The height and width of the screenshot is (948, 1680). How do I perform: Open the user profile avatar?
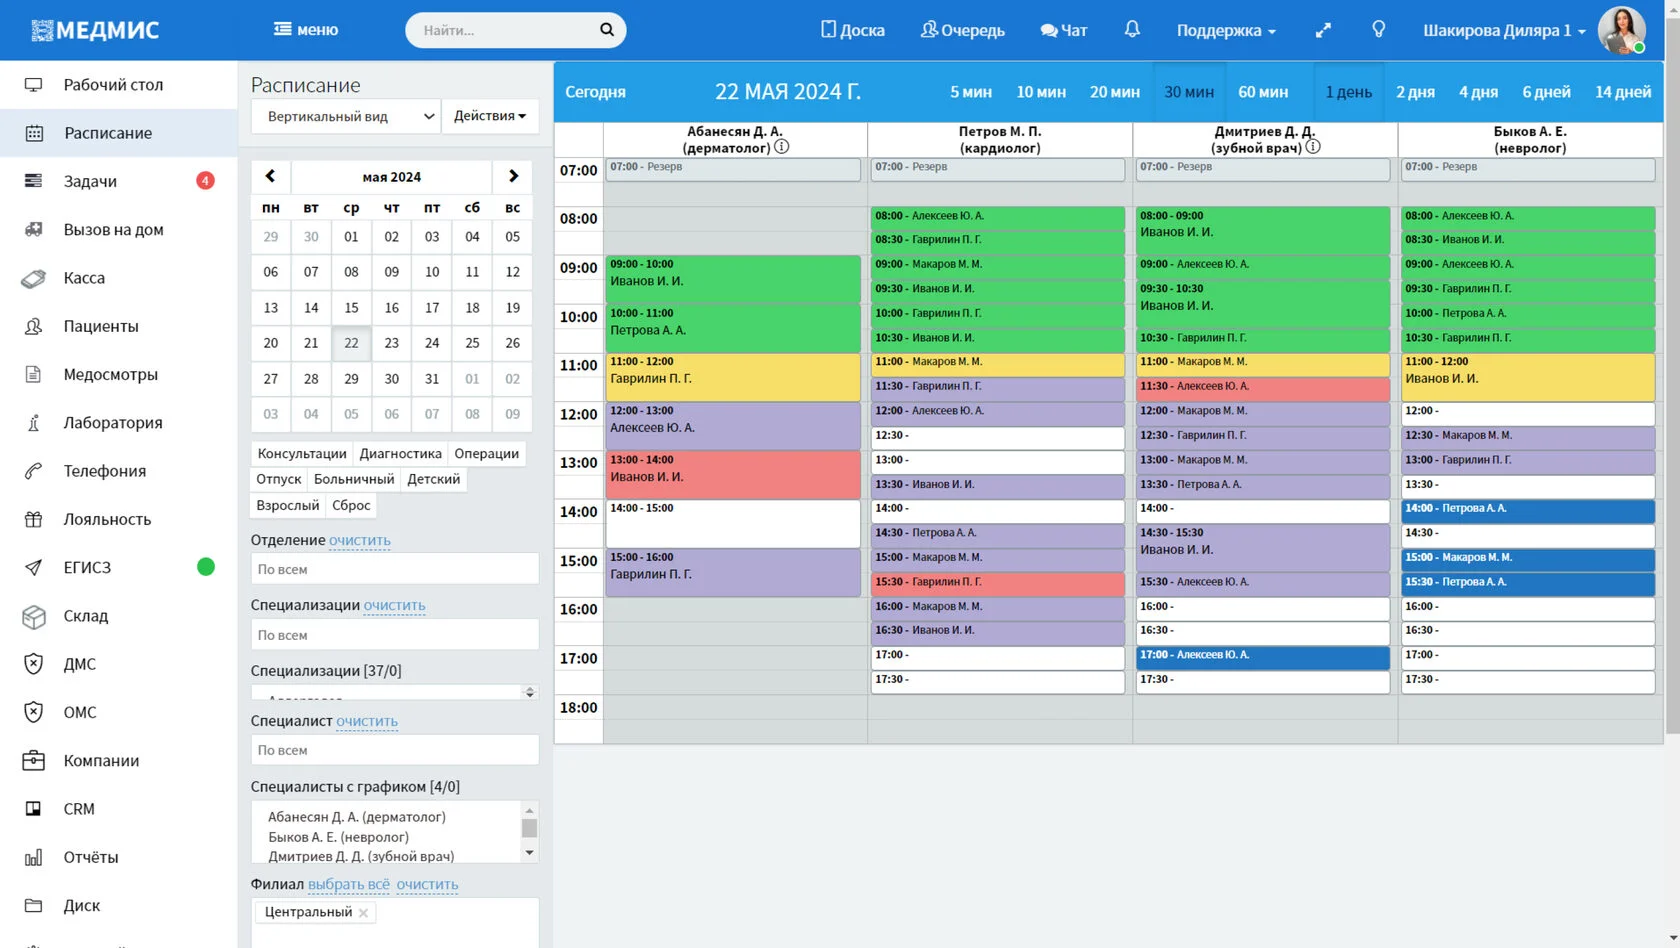[x=1621, y=30]
